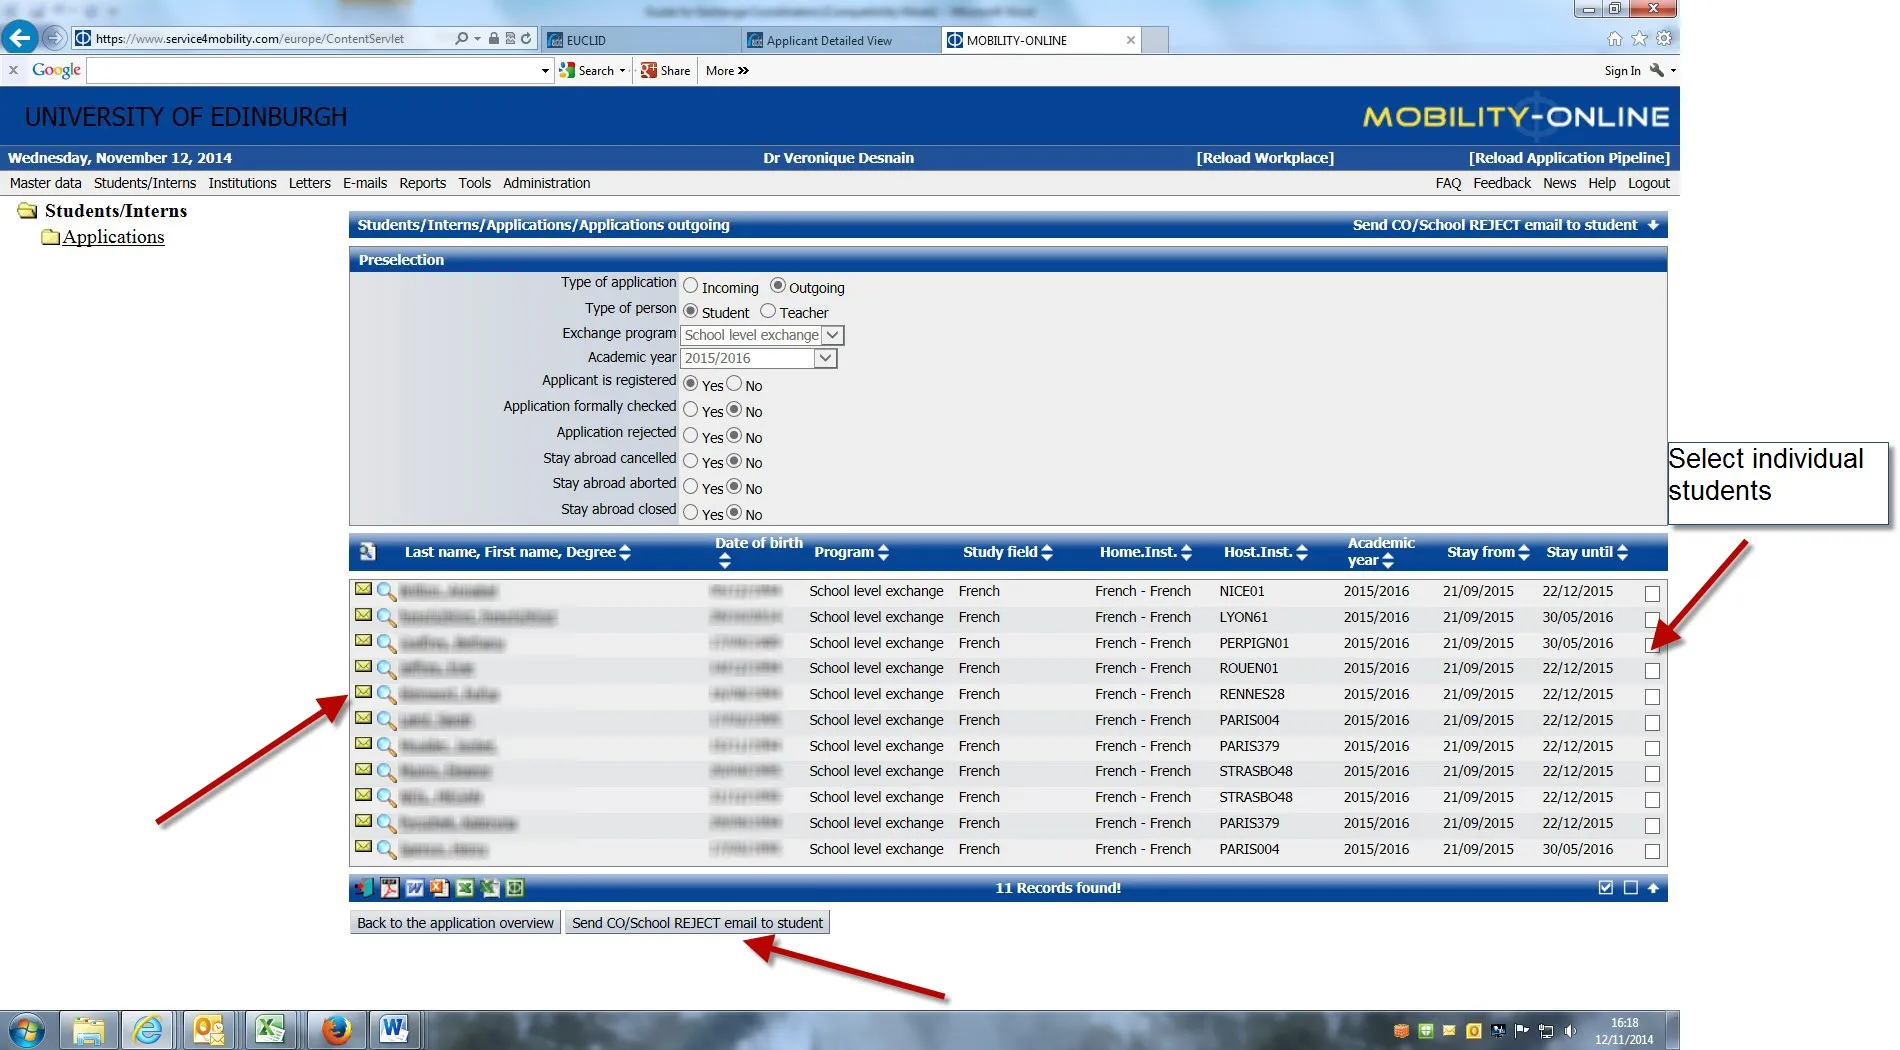Open the Reports menu
1900x1050 pixels.
pos(422,183)
